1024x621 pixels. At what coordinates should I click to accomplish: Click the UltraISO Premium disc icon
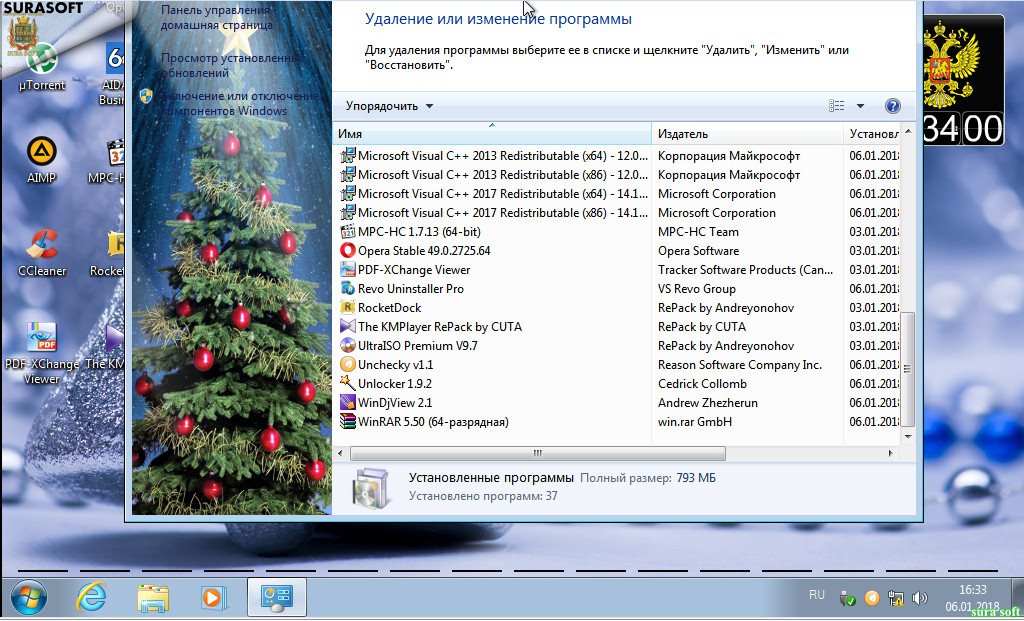[x=348, y=345]
